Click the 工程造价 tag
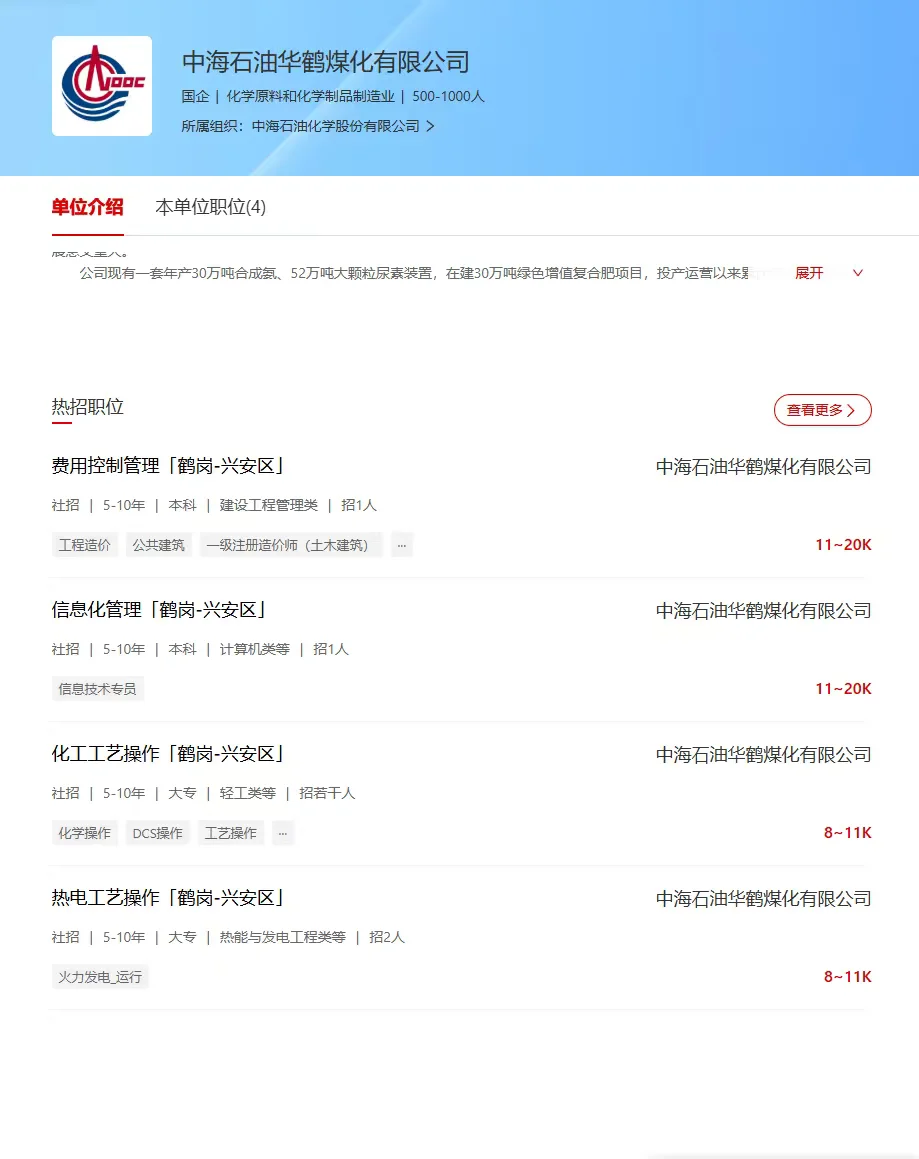 [x=84, y=545]
